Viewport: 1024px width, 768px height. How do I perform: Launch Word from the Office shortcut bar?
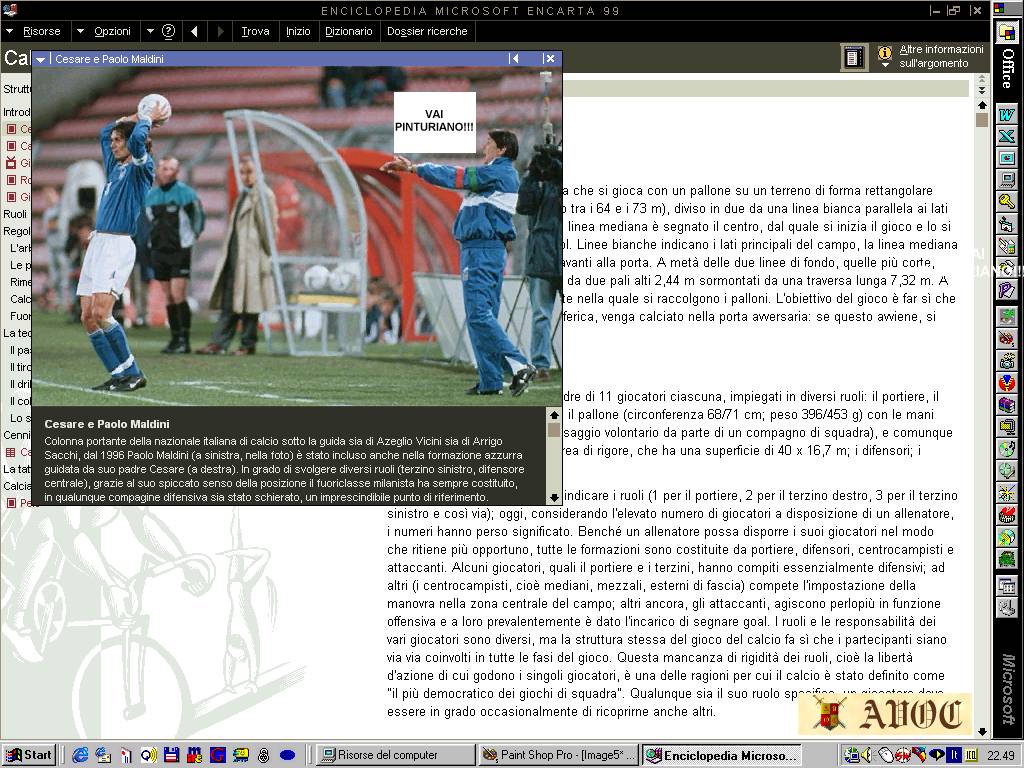[x=1006, y=115]
